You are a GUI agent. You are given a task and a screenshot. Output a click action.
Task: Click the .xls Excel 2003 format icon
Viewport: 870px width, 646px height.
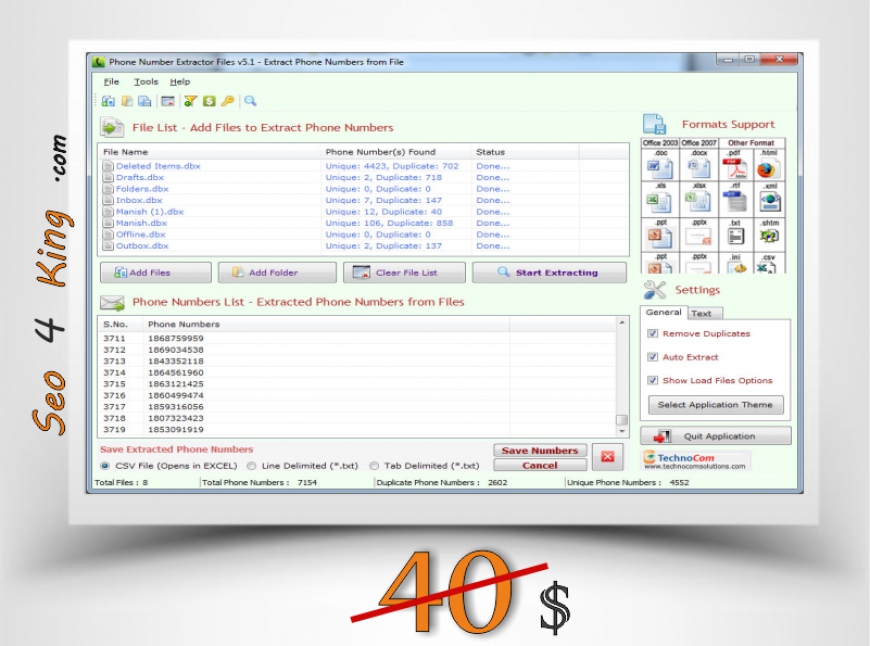pos(660,202)
